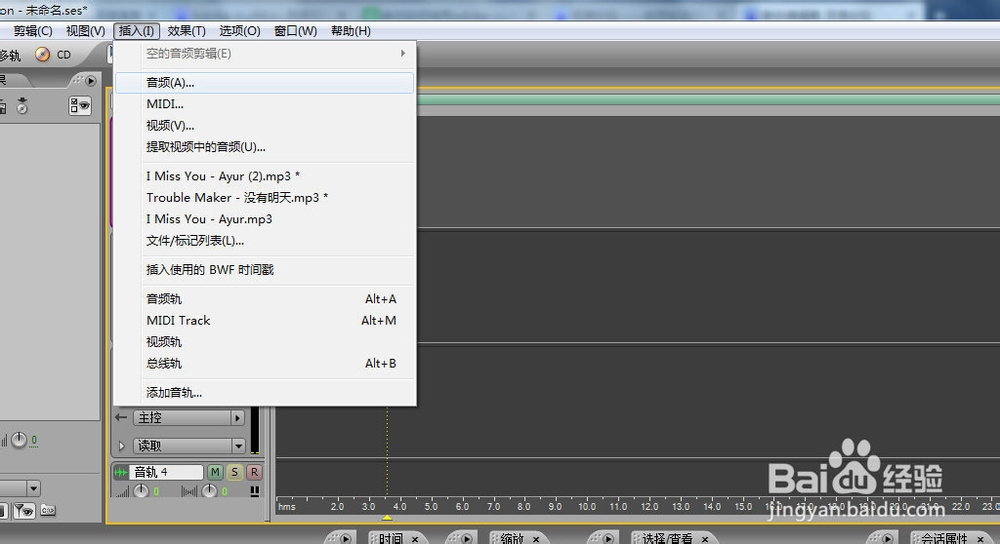This screenshot has height=544, width=1000.
Task: Click the output arrow icon beside 主控
Action: pyautogui.click(x=121, y=418)
